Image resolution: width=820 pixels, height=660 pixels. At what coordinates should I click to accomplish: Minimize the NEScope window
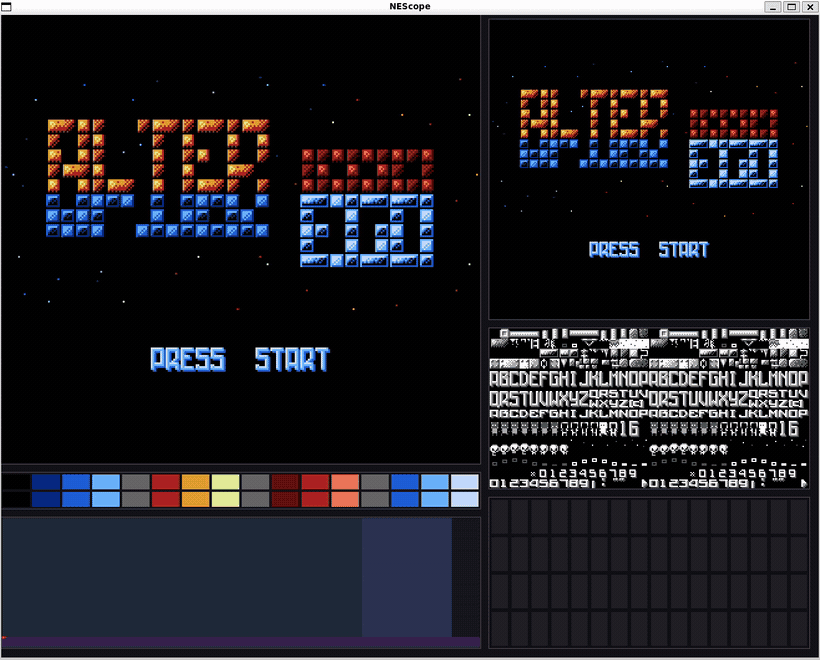click(773, 6)
